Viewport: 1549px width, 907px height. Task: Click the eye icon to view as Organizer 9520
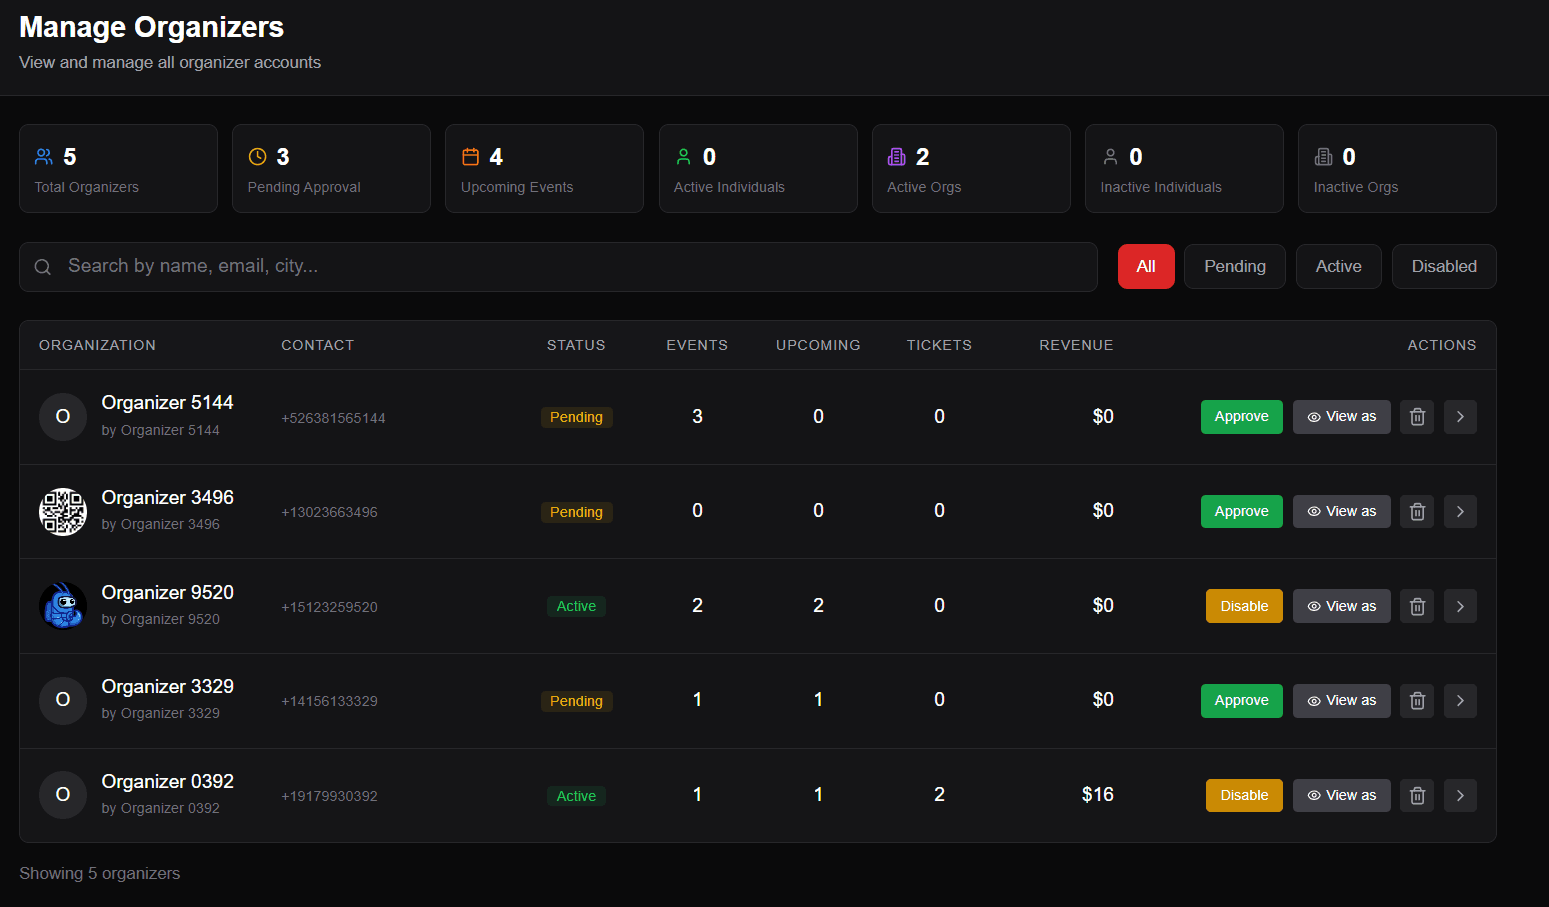1315,605
